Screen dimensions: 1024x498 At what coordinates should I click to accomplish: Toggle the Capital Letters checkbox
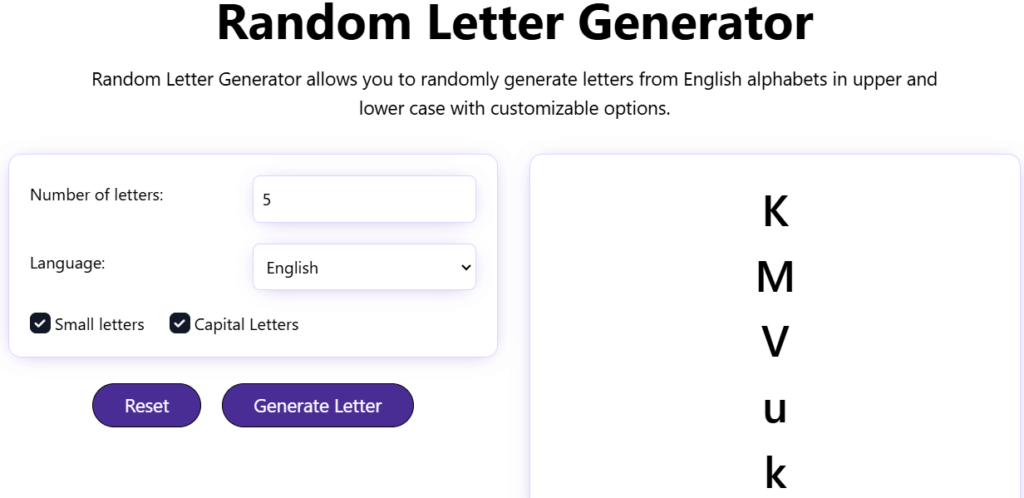(180, 323)
